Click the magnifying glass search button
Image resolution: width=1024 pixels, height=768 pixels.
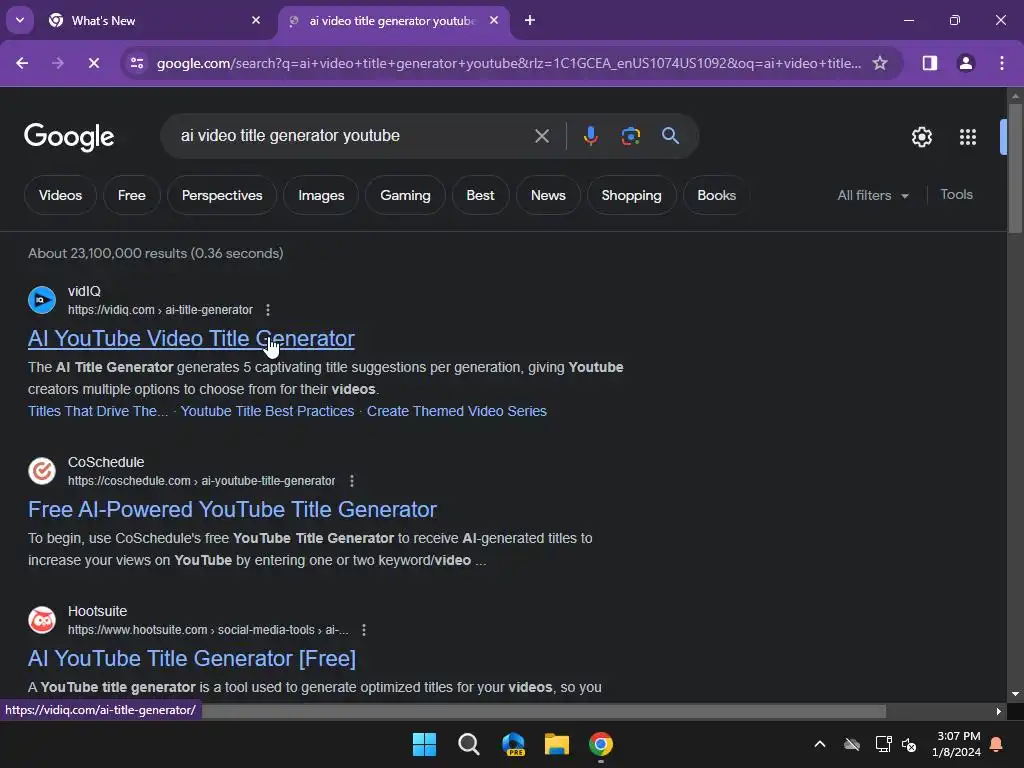tap(670, 136)
